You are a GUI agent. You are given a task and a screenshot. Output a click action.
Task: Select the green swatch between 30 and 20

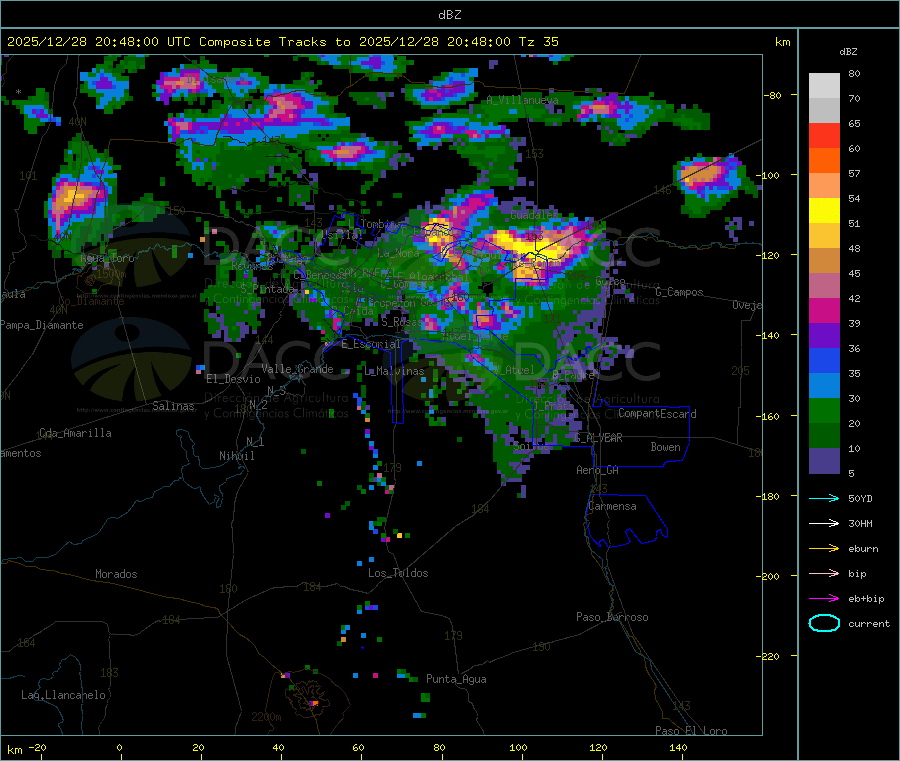pyautogui.click(x=824, y=411)
